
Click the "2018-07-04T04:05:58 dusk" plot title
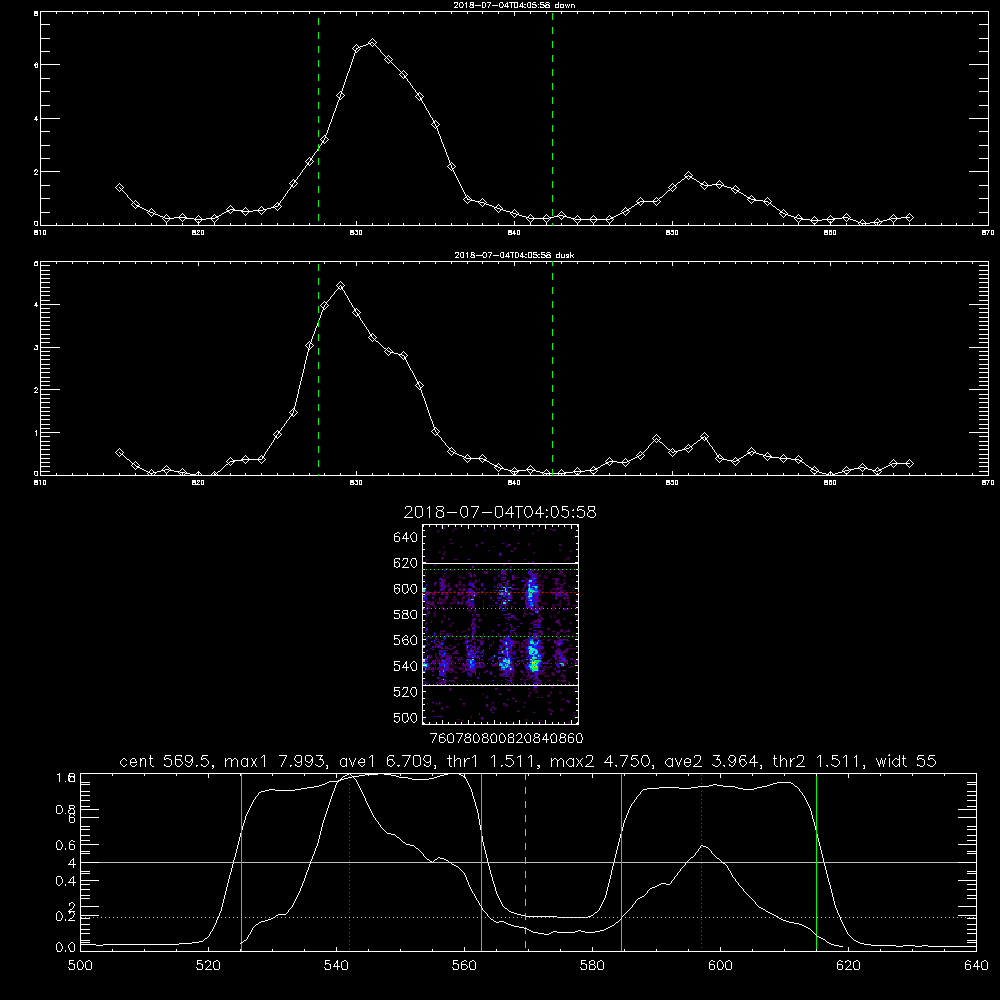(x=514, y=255)
